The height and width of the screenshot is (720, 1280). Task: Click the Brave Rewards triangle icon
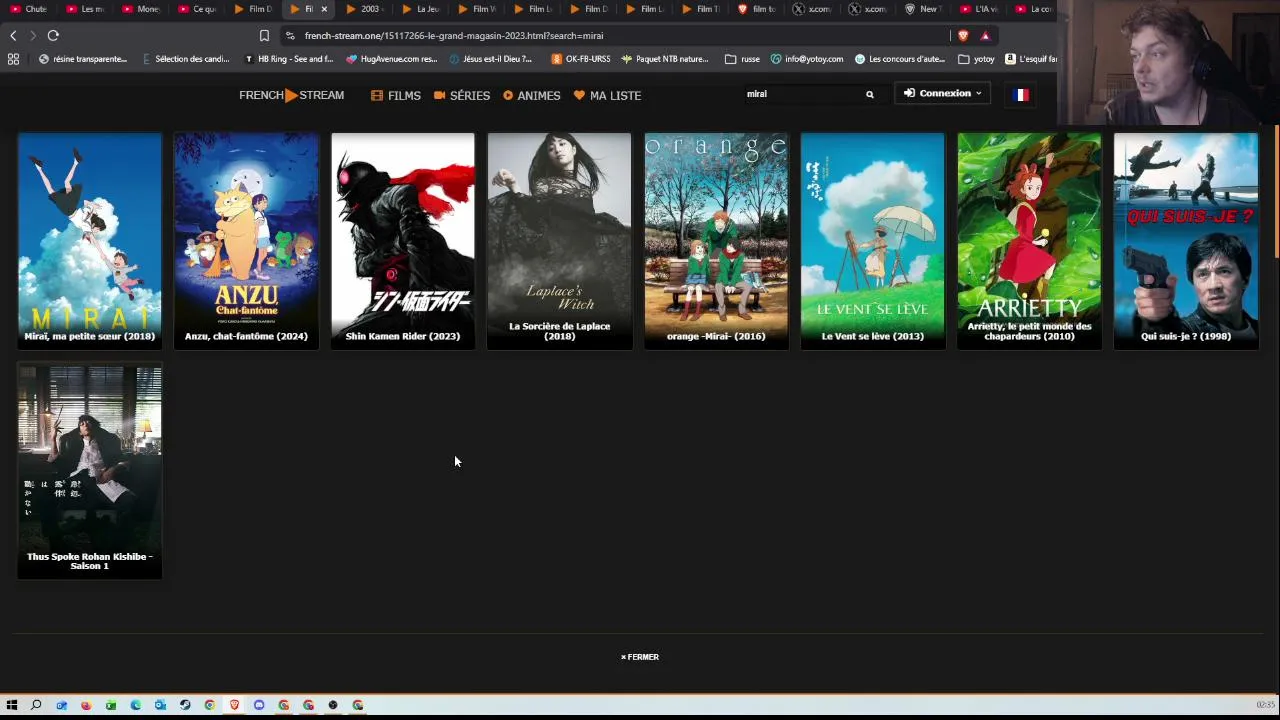(985, 35)
